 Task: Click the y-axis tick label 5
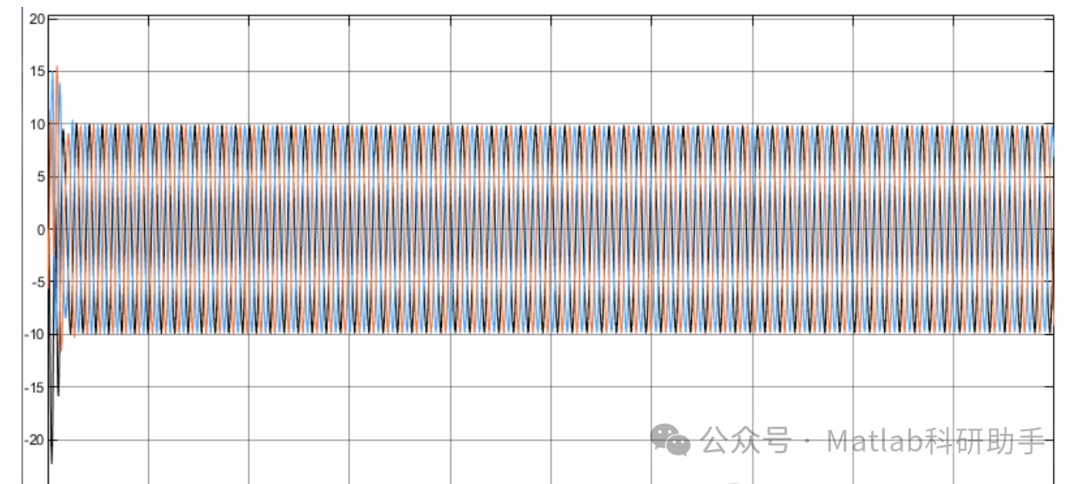(x=39, y=177)
